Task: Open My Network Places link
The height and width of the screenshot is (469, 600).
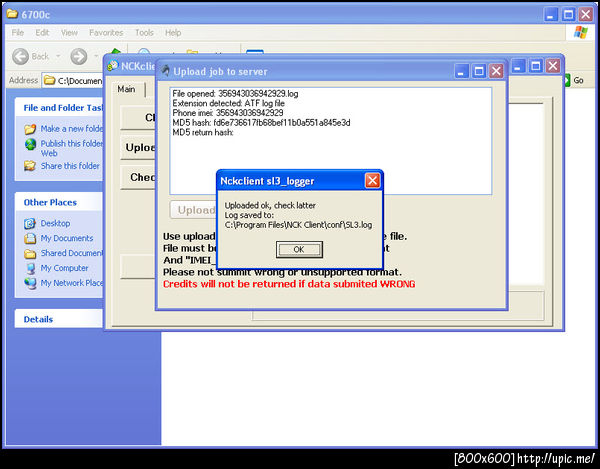Action: point(72,283)
